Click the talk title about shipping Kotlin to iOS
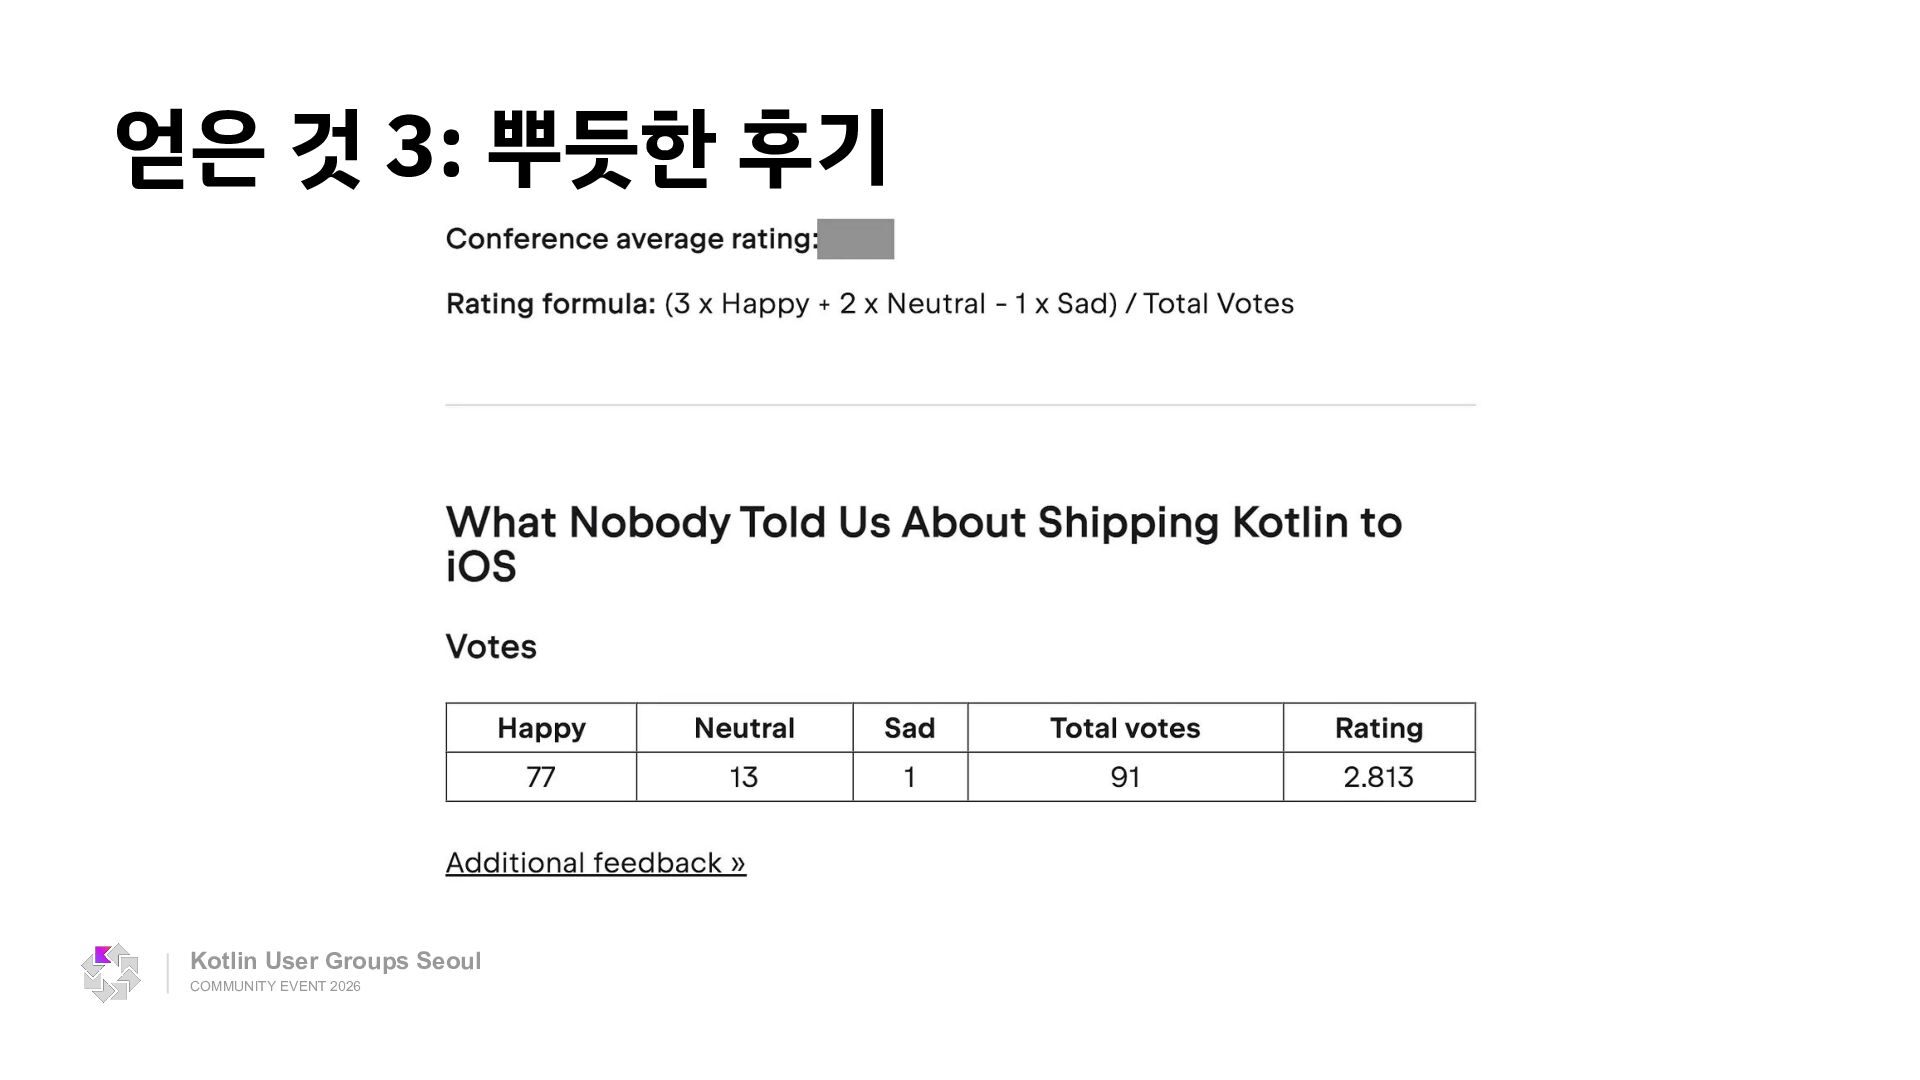Viewport: 1920px width, 1080px height. [x=924, y=544]
